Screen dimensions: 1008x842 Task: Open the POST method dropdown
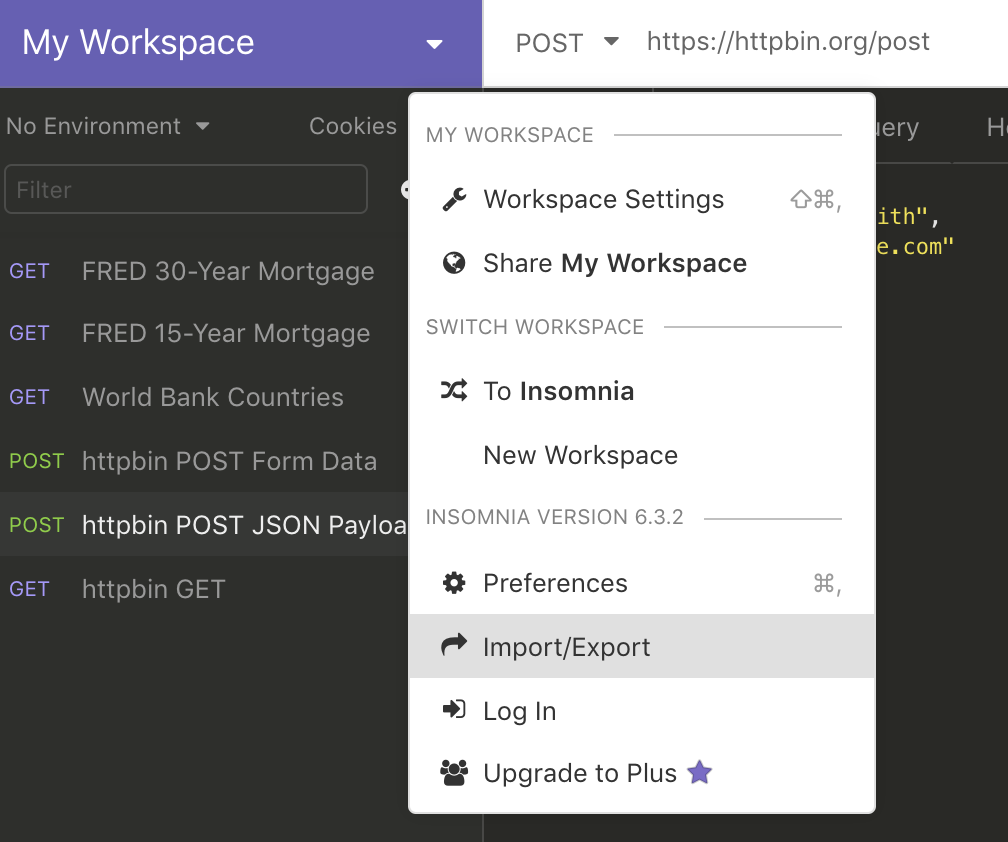567,42
